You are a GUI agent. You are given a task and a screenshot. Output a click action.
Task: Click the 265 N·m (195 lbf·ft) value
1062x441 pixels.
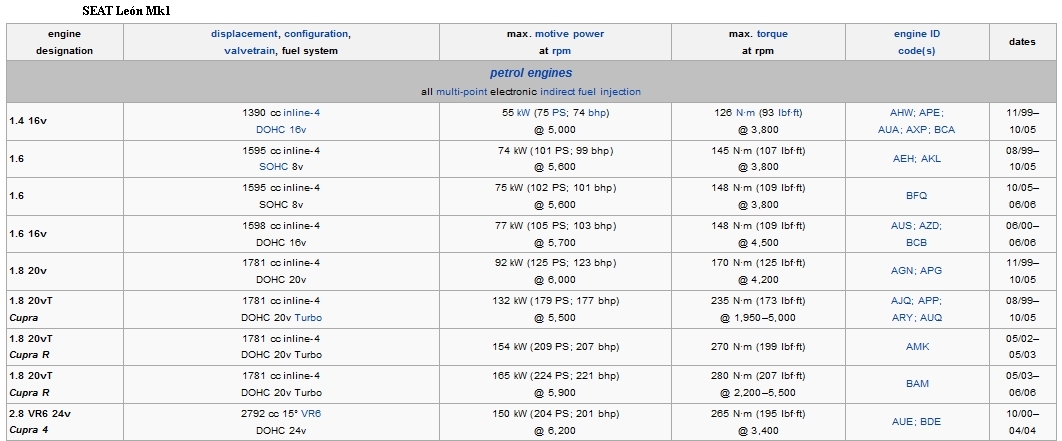[759, 413]
